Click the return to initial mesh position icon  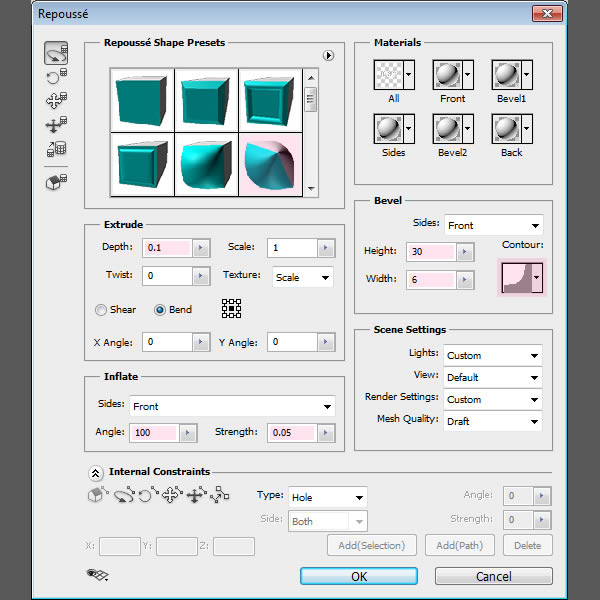[56, 181]
